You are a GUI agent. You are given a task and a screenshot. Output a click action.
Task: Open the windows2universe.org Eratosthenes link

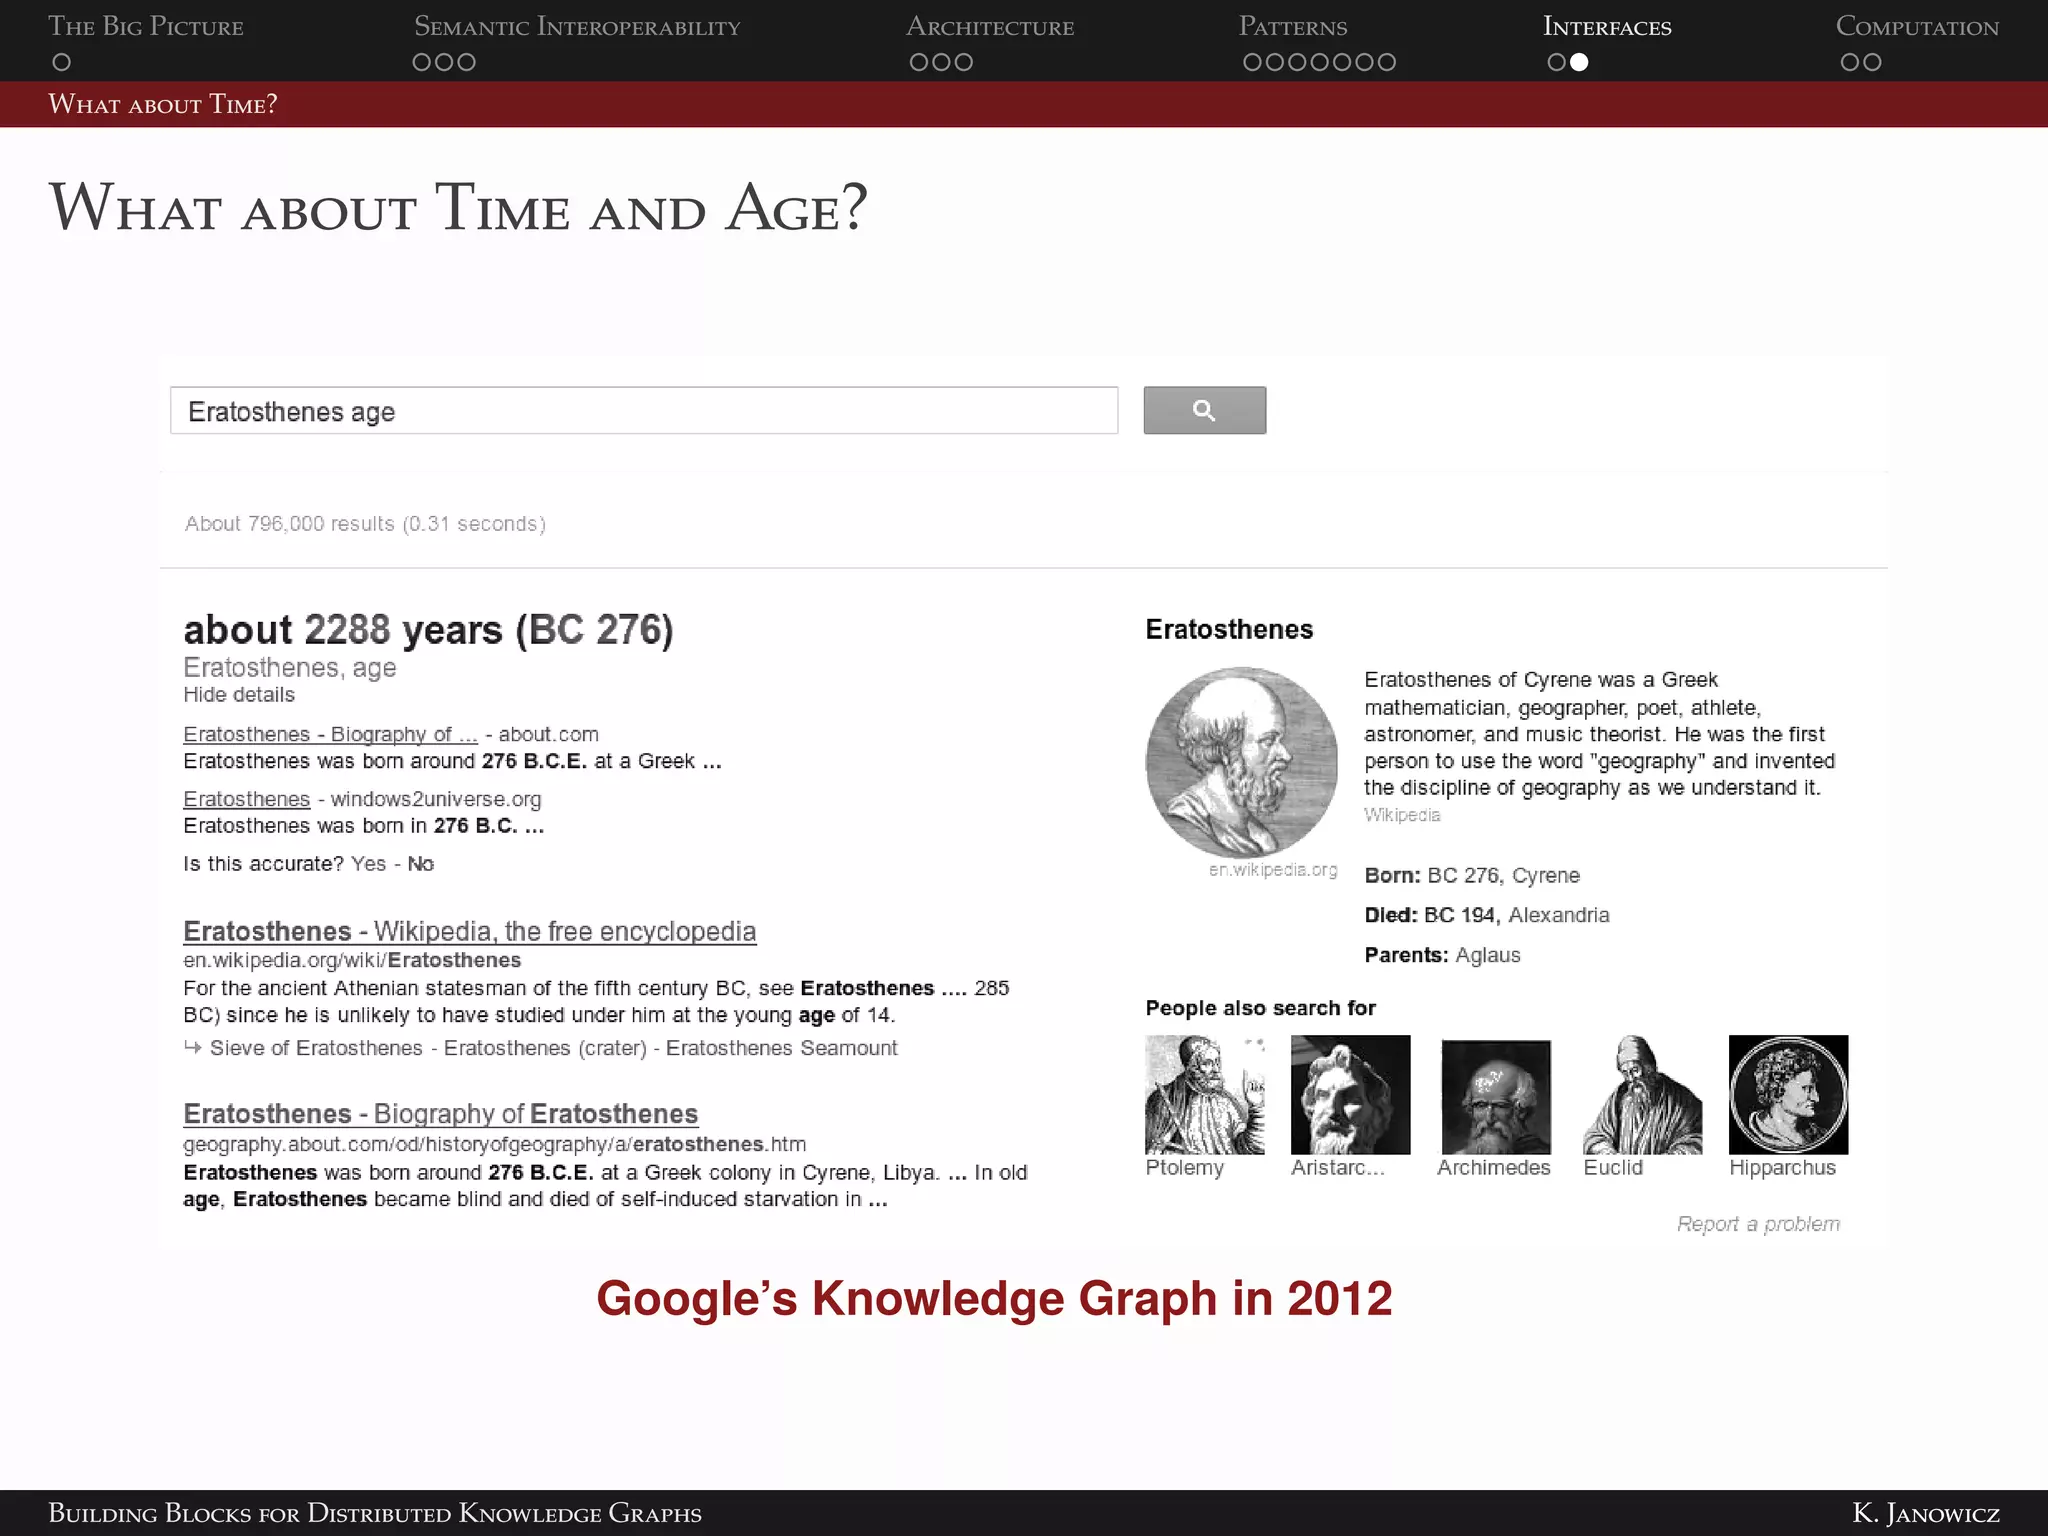click(x=246, y=799)
